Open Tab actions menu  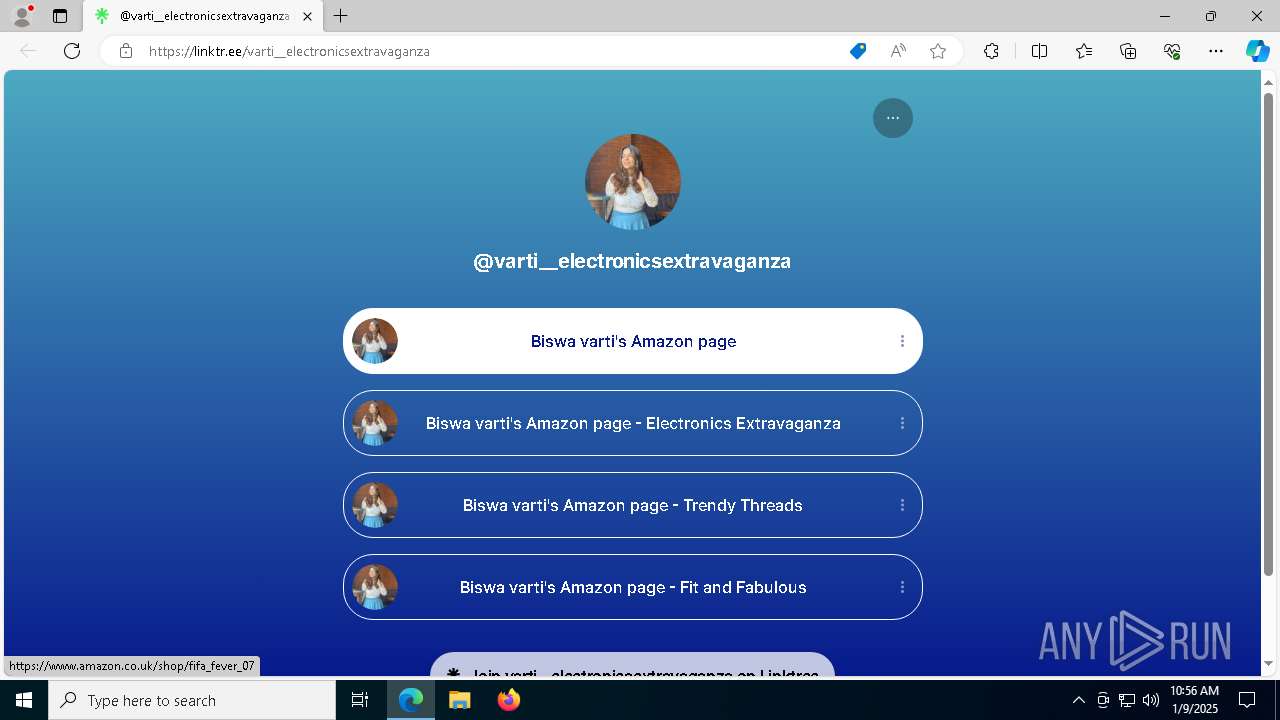pyautogui.click(x=60, y=16)
